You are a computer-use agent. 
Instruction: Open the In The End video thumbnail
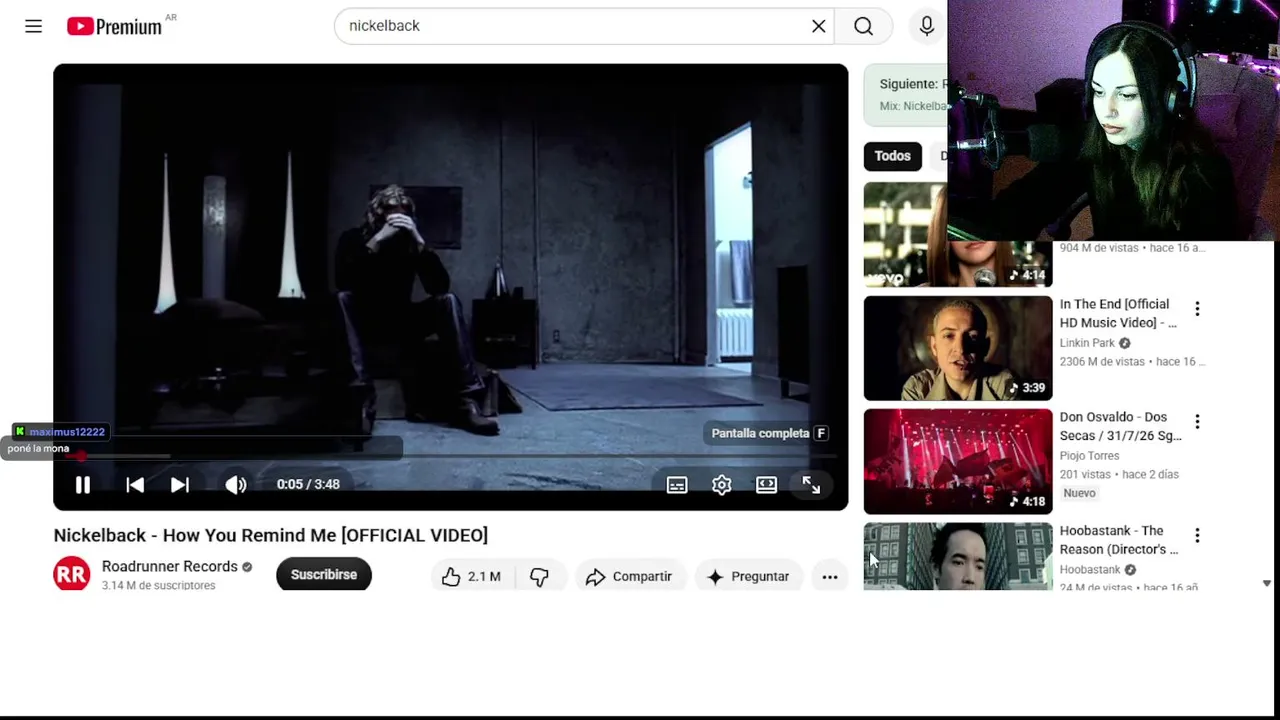click(x=958, y=348)
